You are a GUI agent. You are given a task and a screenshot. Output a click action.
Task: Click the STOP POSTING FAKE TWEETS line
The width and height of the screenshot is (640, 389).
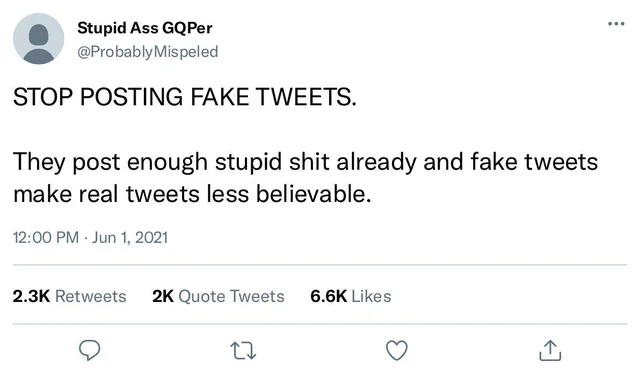(x=185, y=97)
